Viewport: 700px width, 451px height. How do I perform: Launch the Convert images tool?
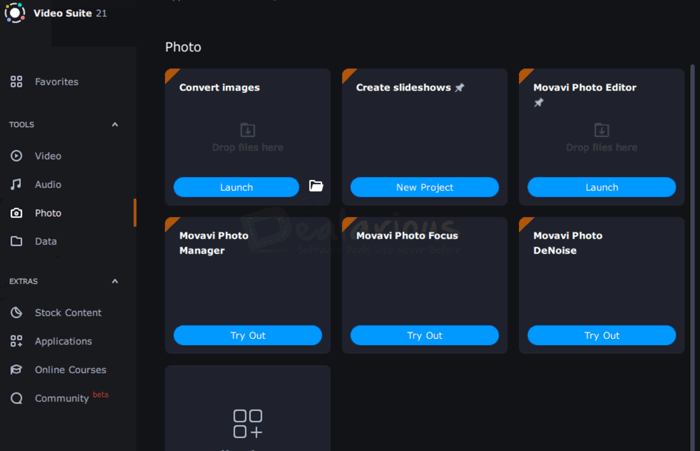click(236, 187)
